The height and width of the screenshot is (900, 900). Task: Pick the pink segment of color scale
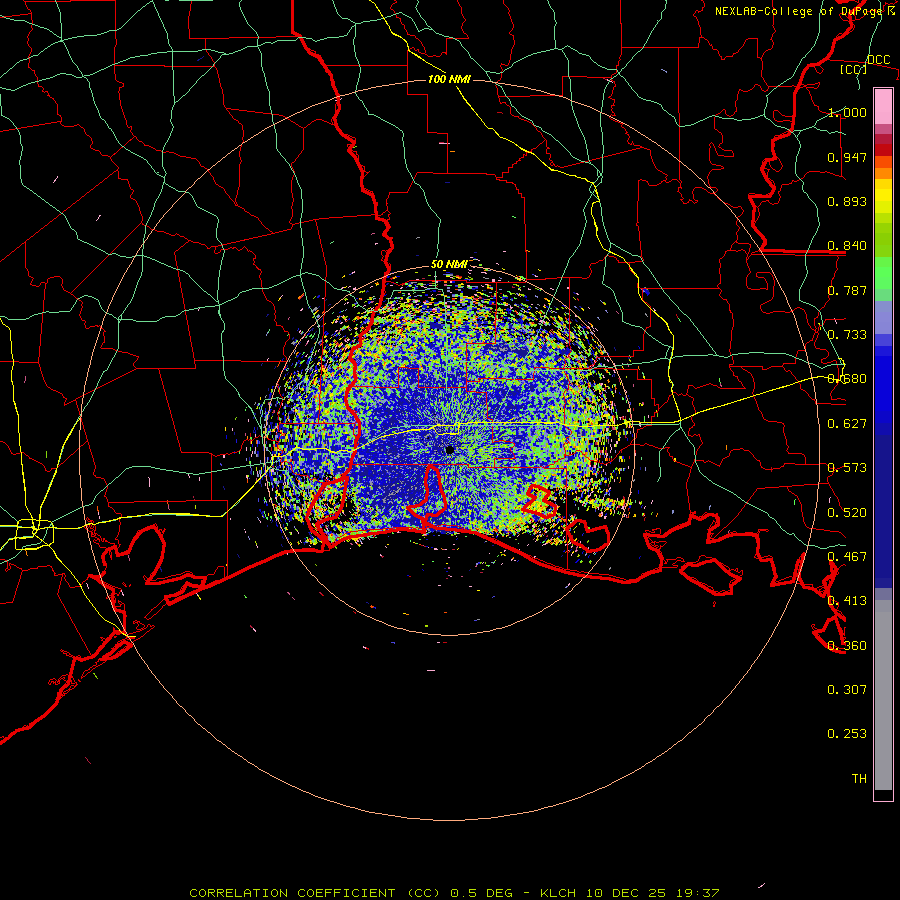click(x=883, y=107)
